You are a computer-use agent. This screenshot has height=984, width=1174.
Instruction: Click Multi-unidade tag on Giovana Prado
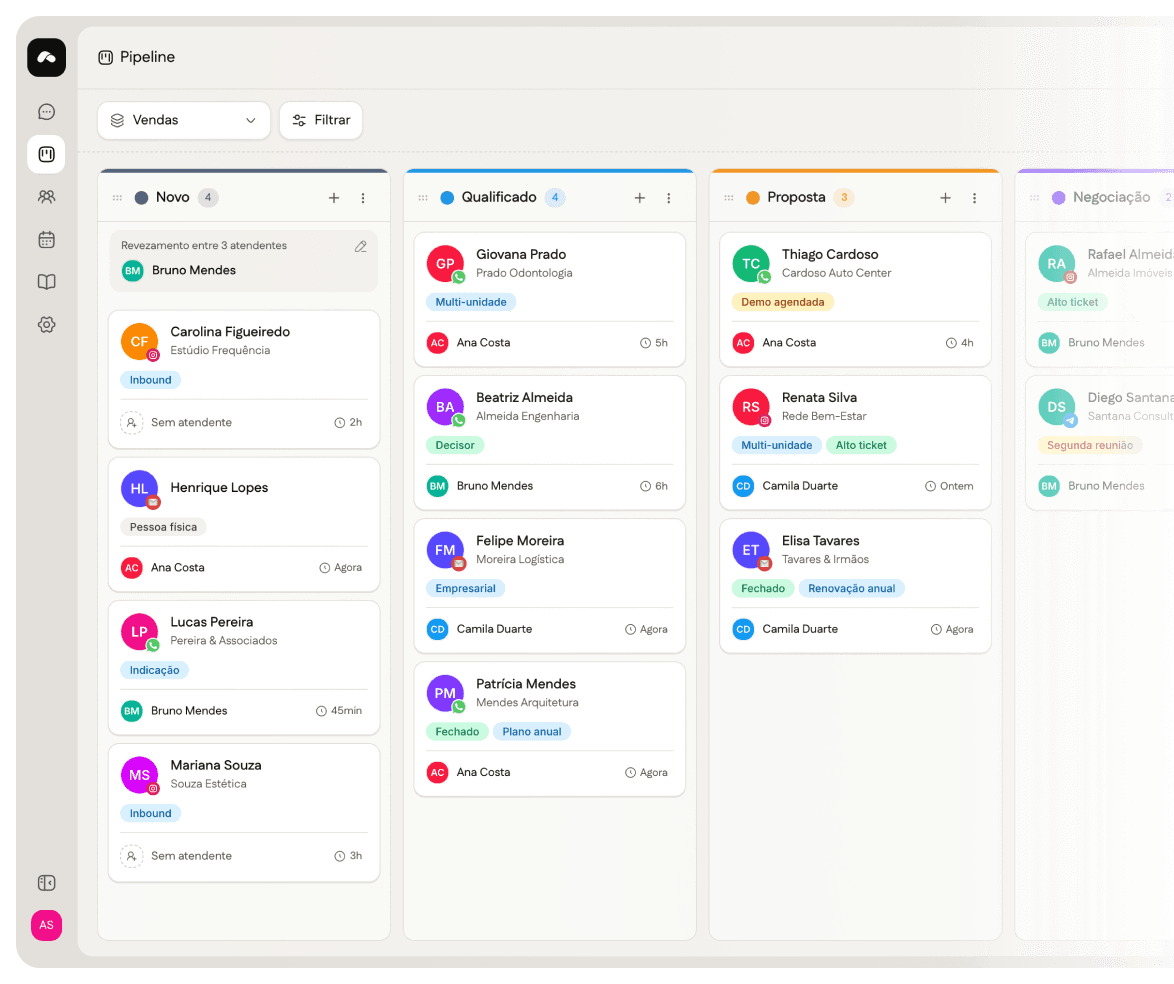coord(471,303)
